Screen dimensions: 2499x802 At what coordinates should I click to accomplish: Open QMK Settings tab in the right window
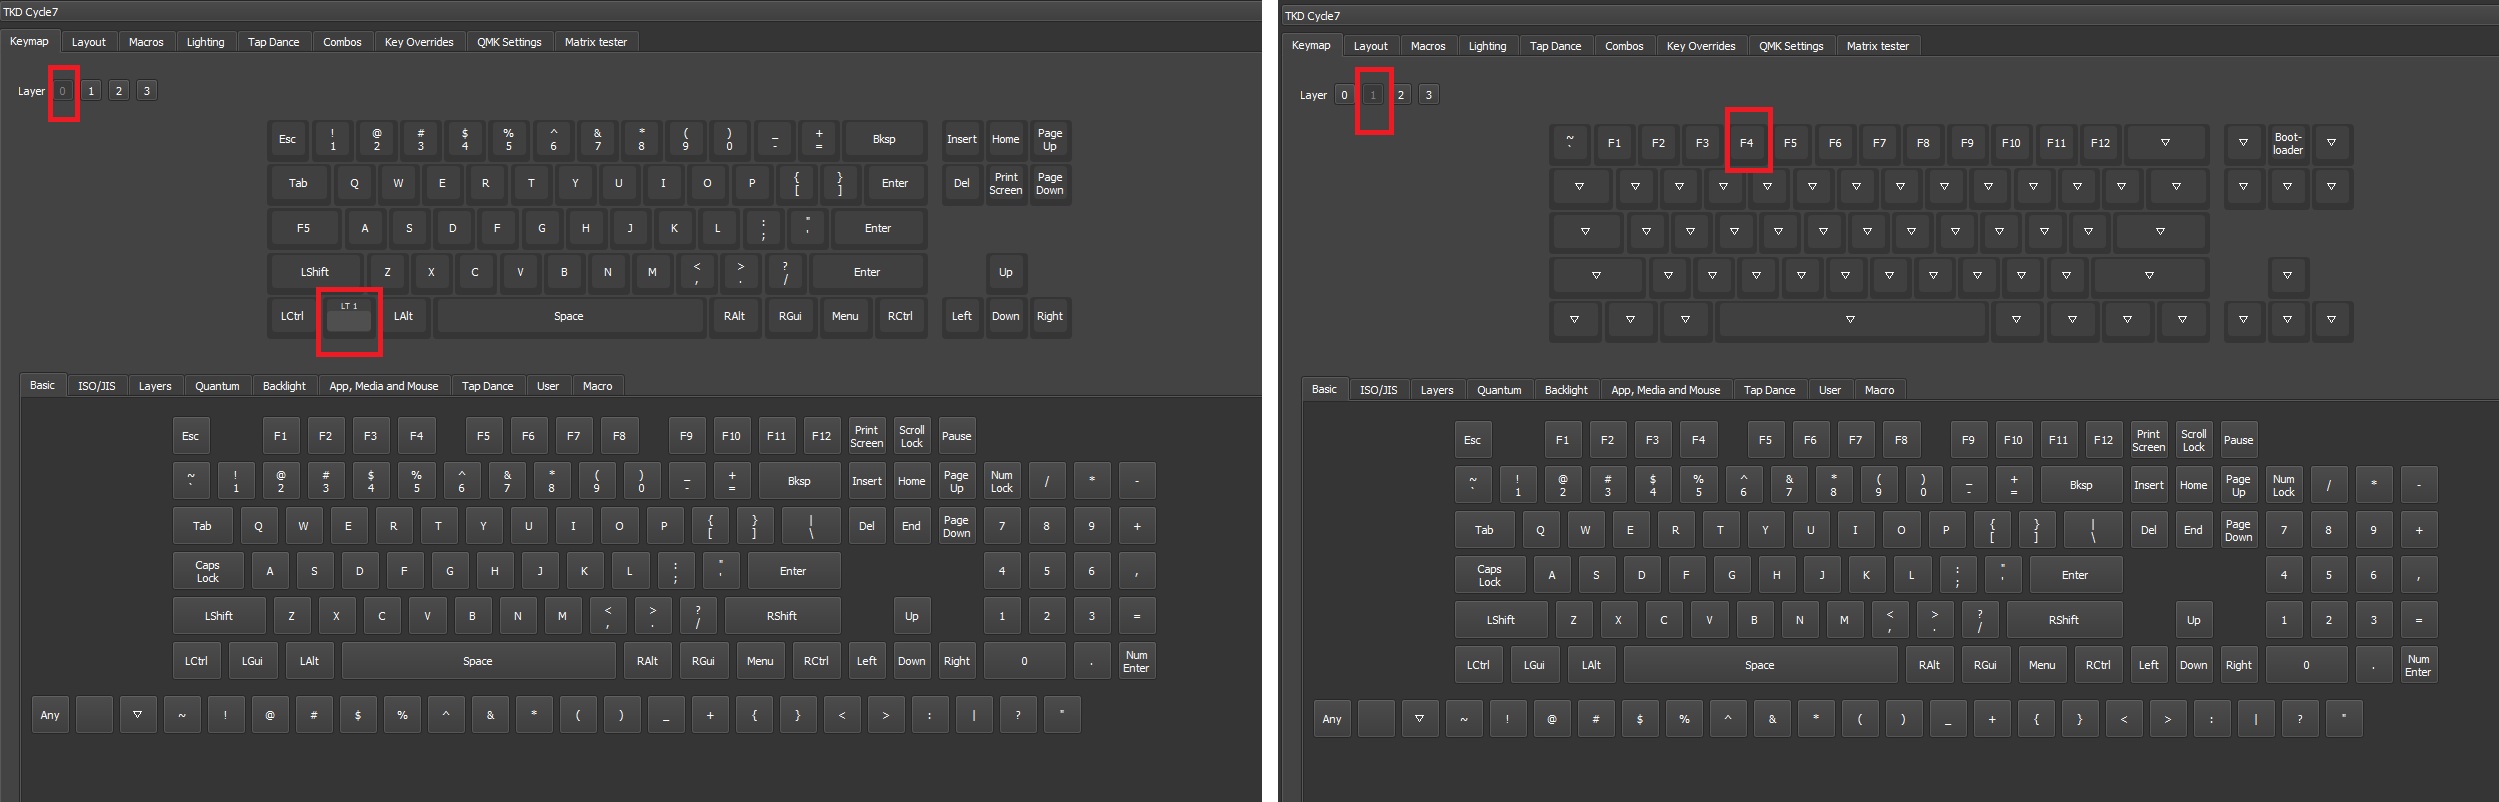1791,46
